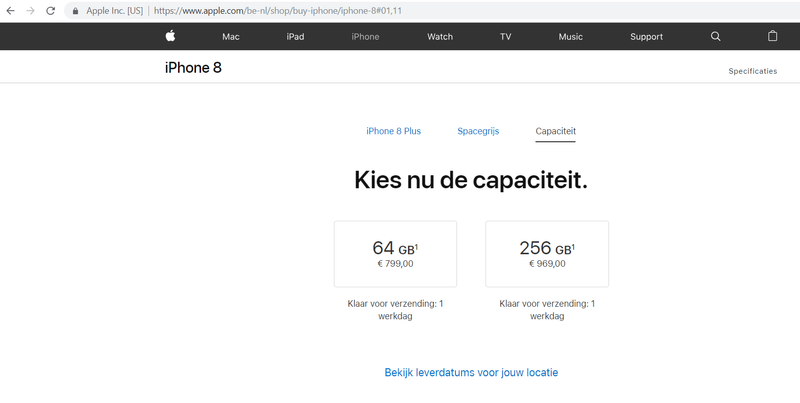Open the Support menu item
This screenshot has height=403, width=800.
click(646, 37)
